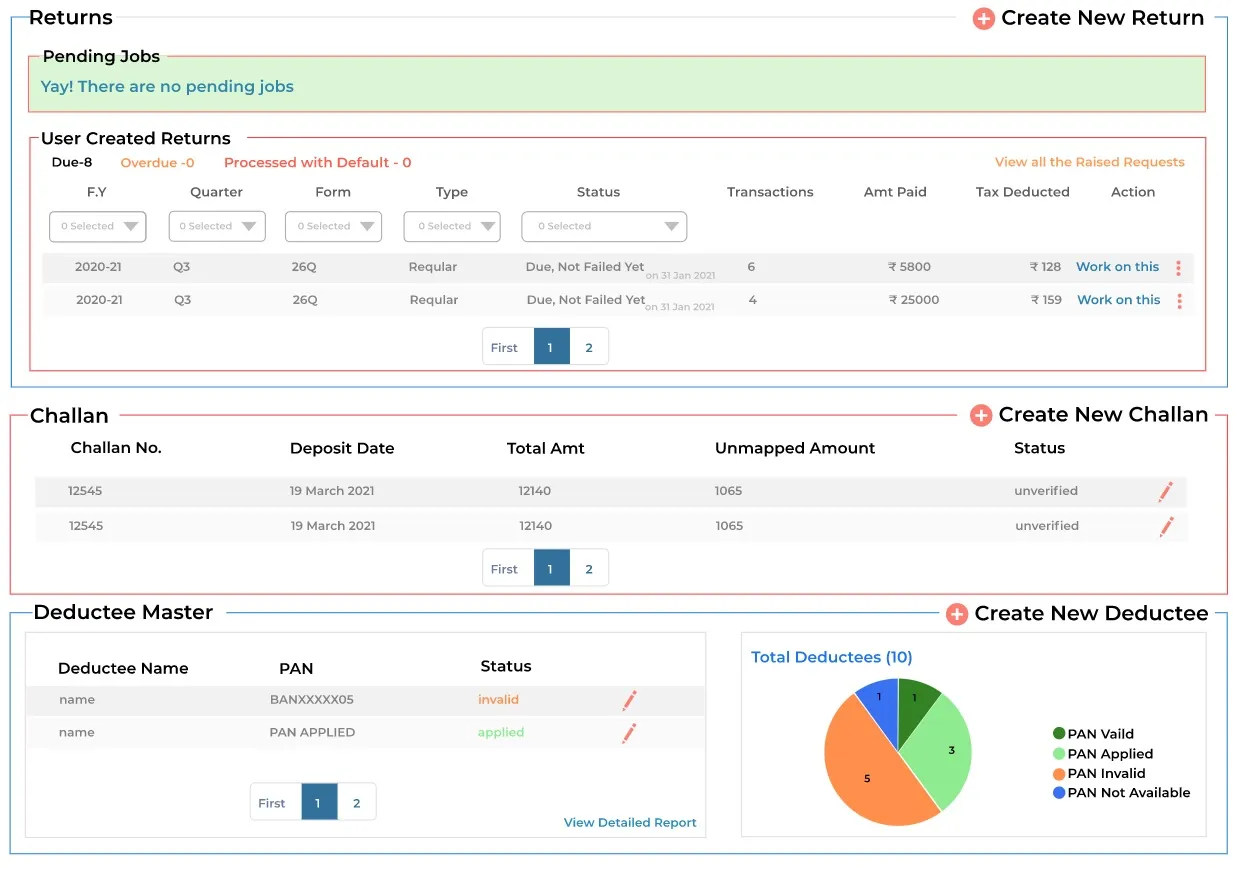This screenshot has width=1243, height=871.
Task: Open View Detailed Report in Deductee Master
Action: (630, 822)
